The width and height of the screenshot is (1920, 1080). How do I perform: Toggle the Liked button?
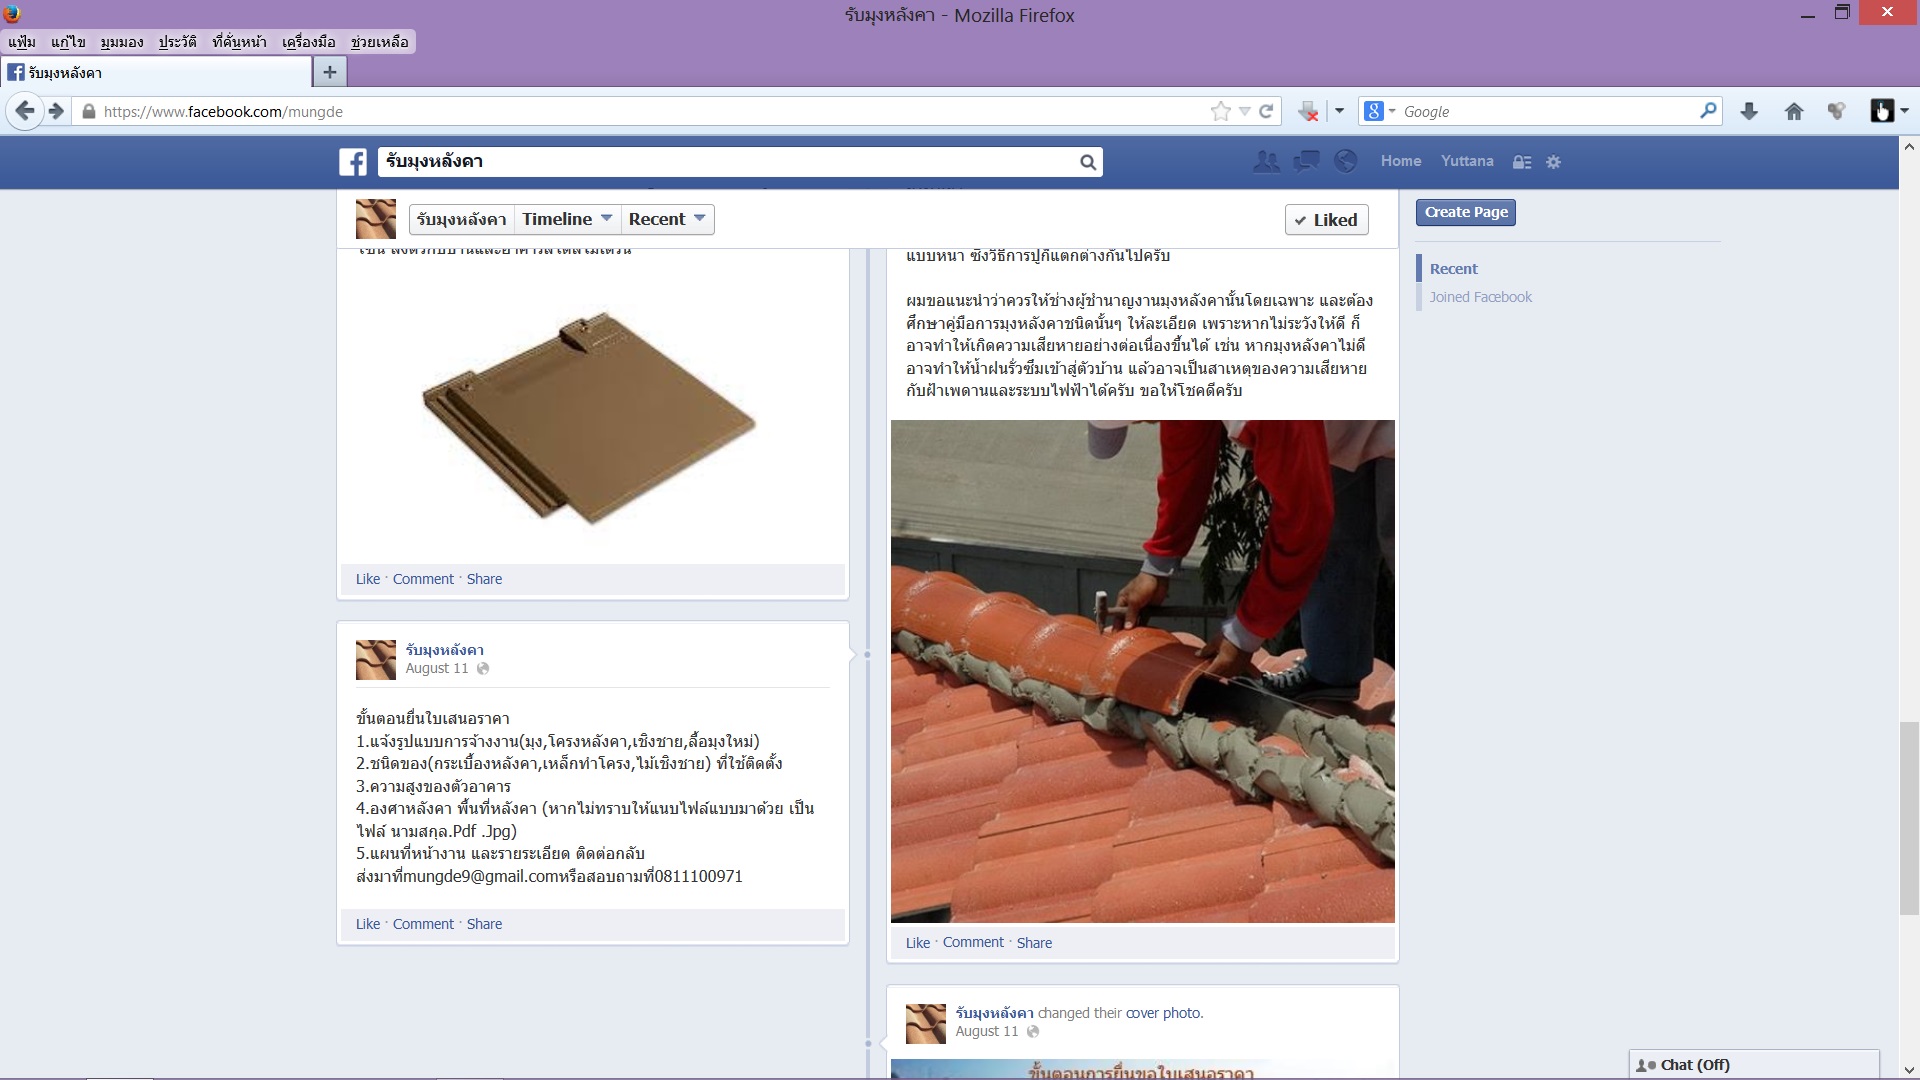tap(1326, 220)
